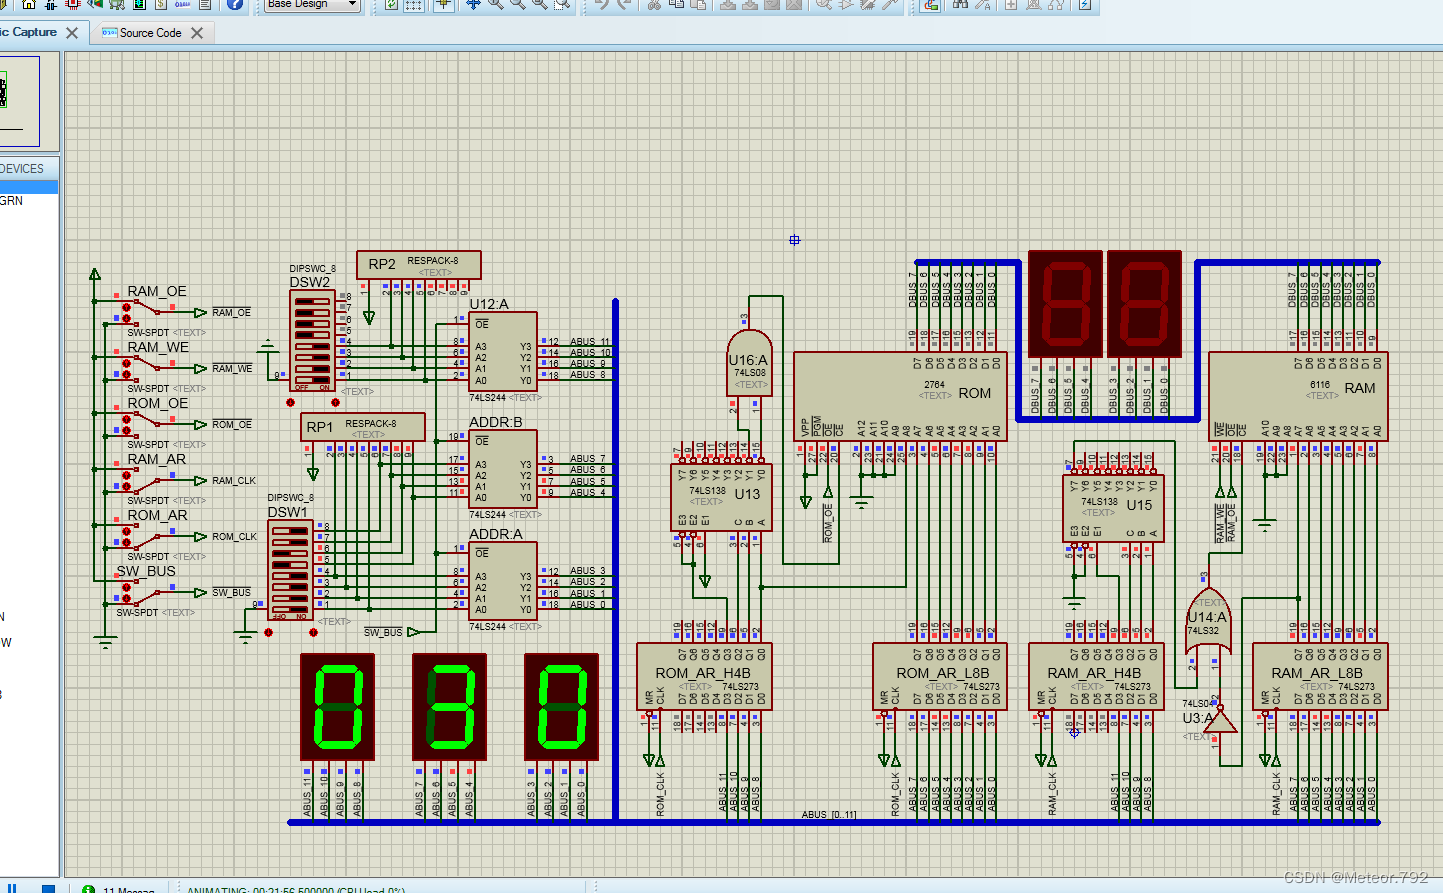Open the Project Notes toolbar icon
Image resolution: width=1443 pixels, height=893 pixels.
[204, 4]
